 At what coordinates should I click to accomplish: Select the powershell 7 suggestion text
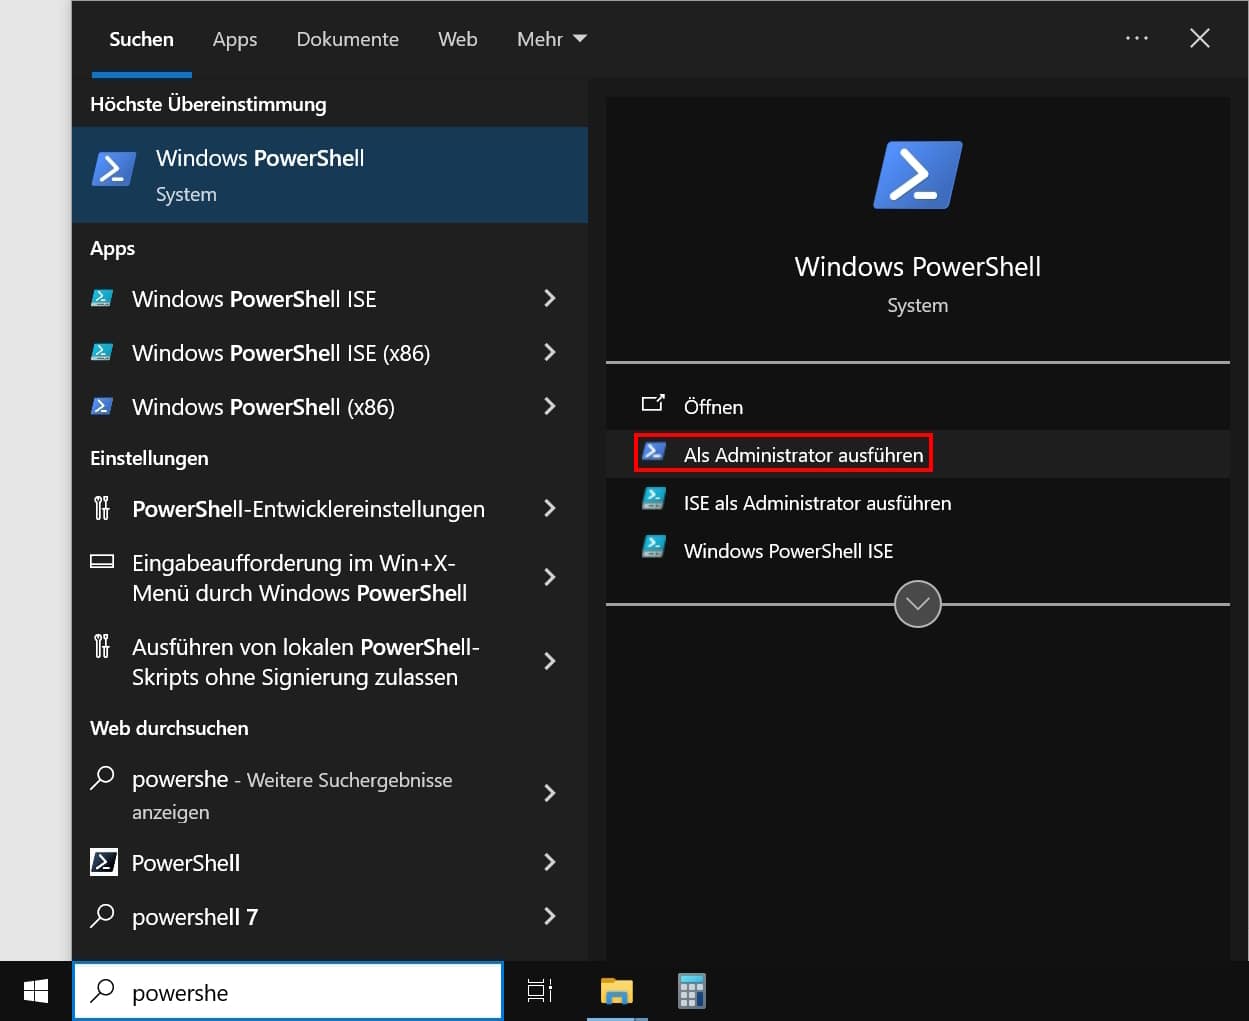click(195, 917)
